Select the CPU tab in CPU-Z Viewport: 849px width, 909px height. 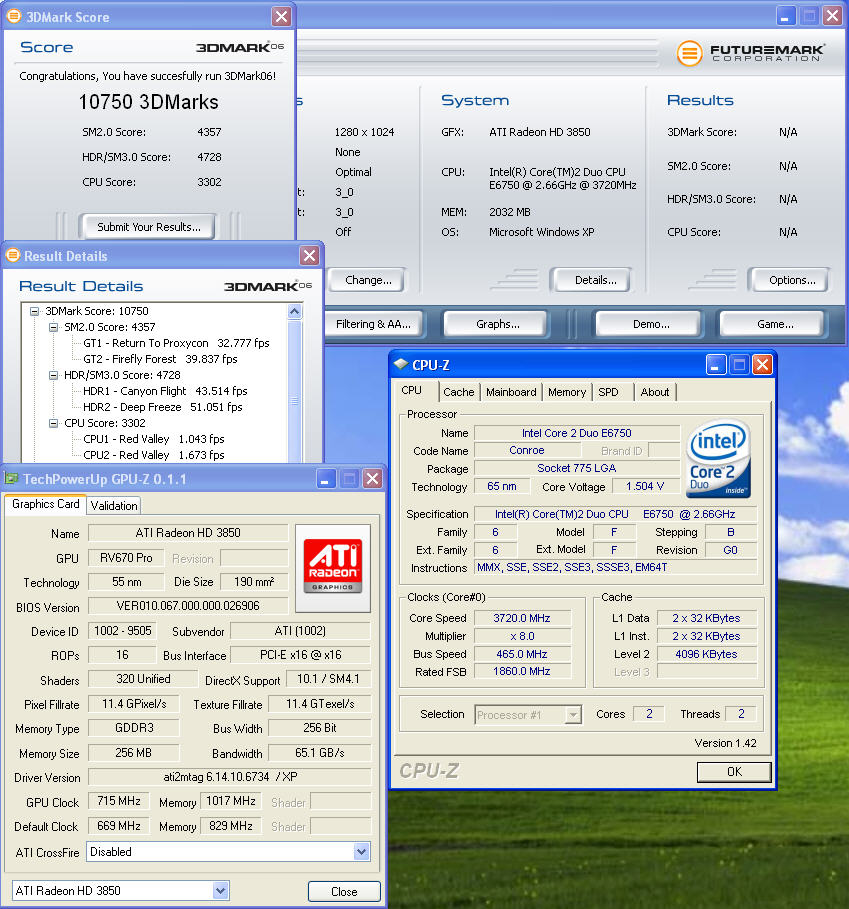click(x=411, y=390)
